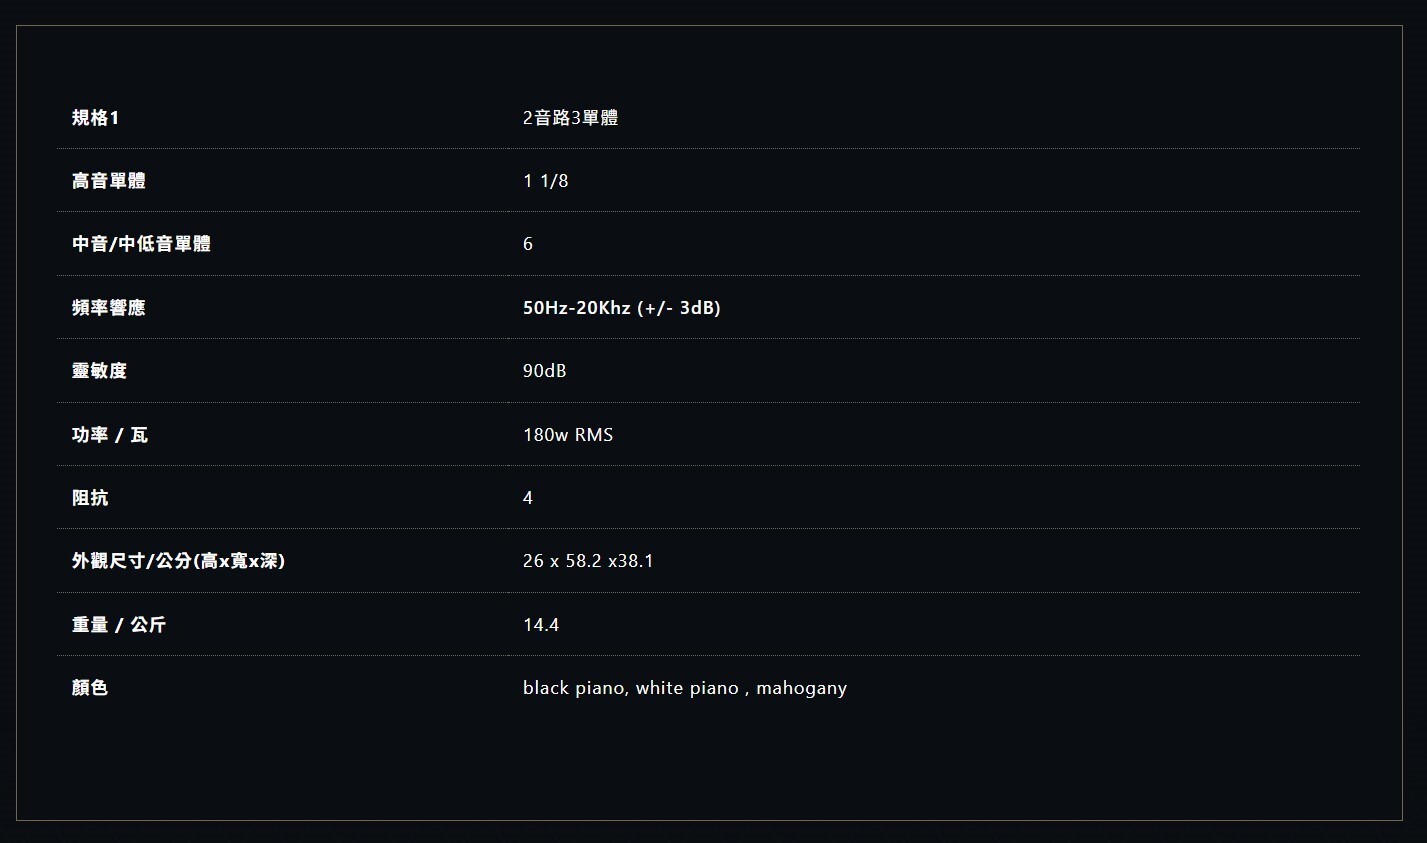Viewport: 1427px width, 843px height.
Task: Click the 高音單體 label
Action: 109,181
